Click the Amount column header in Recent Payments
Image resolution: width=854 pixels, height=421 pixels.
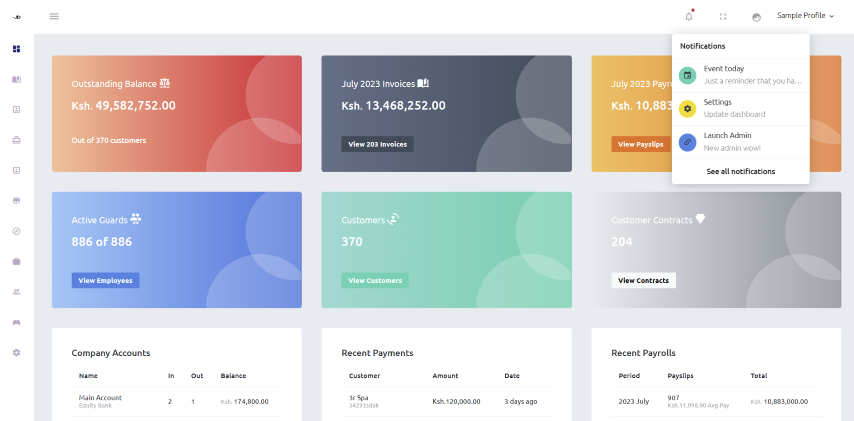click(446, 376)
